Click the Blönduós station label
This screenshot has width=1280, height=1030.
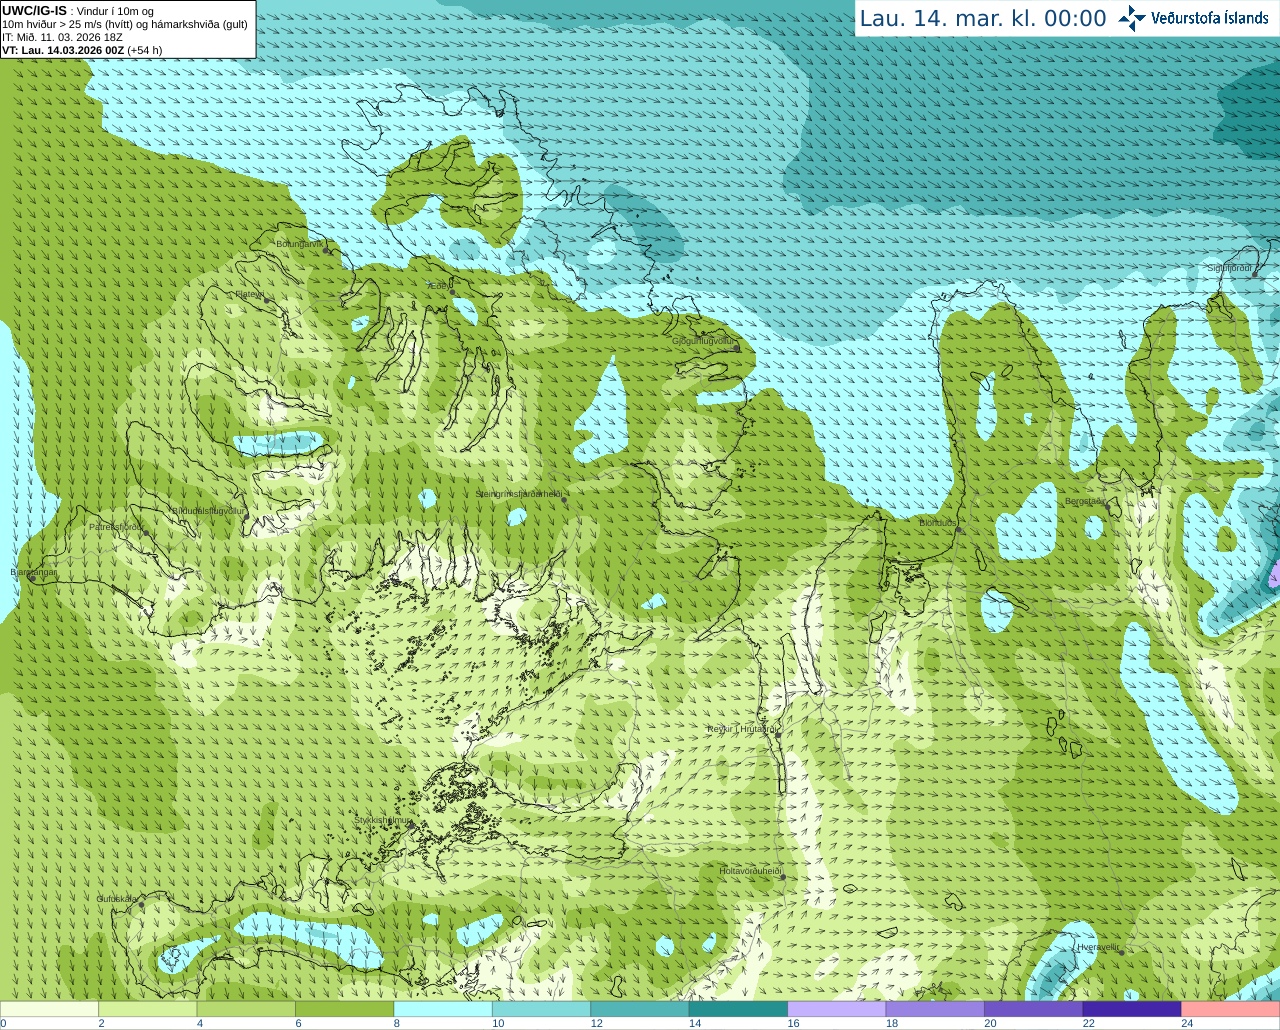pos(938,523)
